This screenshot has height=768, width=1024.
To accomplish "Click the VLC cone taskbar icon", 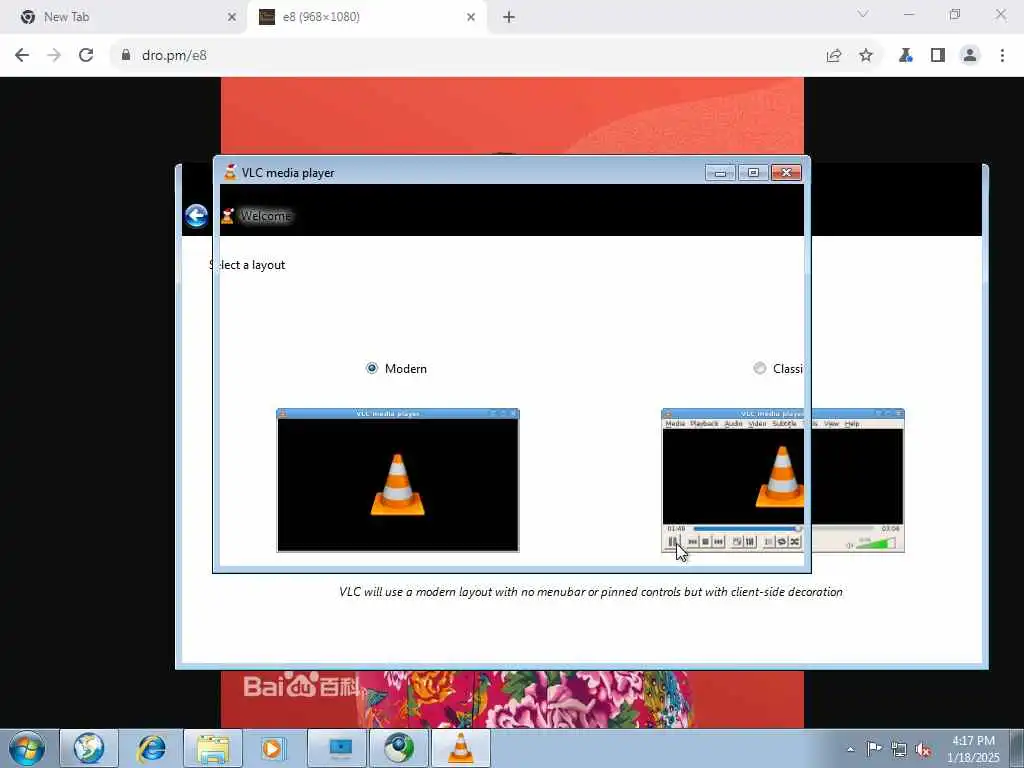I will [460, 748].
